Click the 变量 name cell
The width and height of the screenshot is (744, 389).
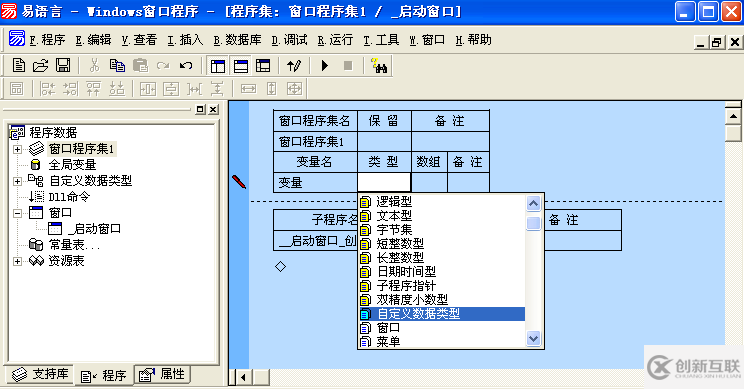(x=316, y=183)
